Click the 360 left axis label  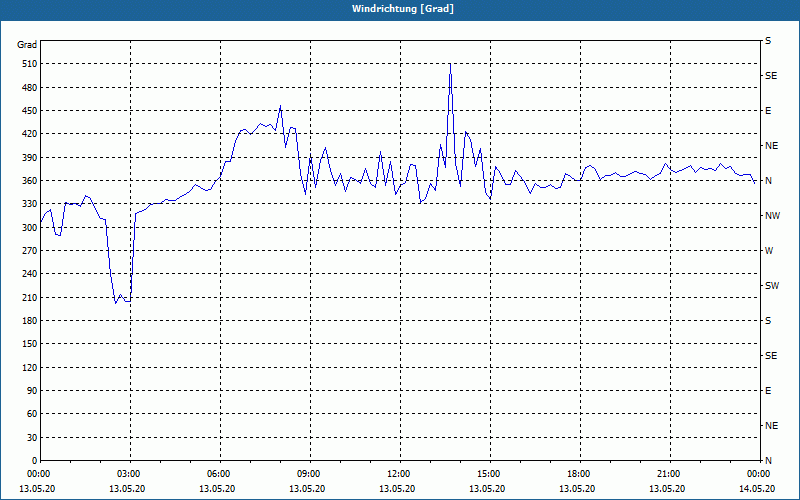tap(30, 181)
